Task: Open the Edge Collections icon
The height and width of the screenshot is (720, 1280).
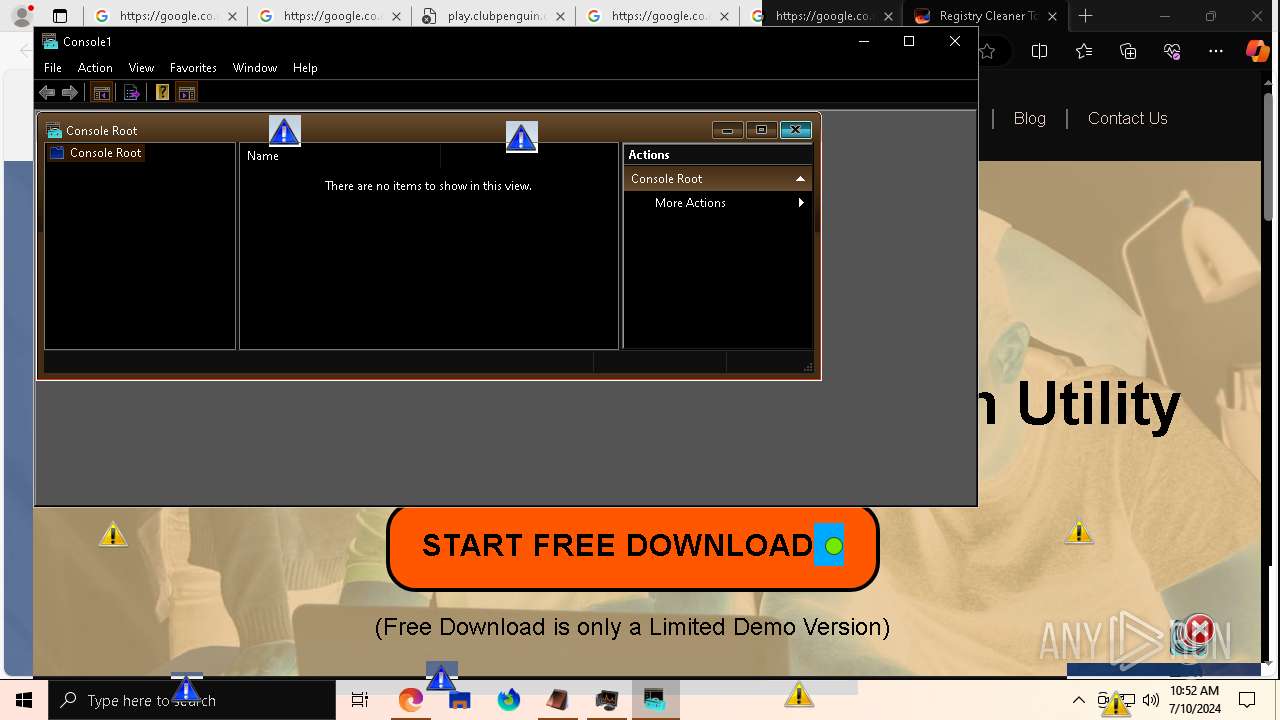Action: (x=1128, y=51)
